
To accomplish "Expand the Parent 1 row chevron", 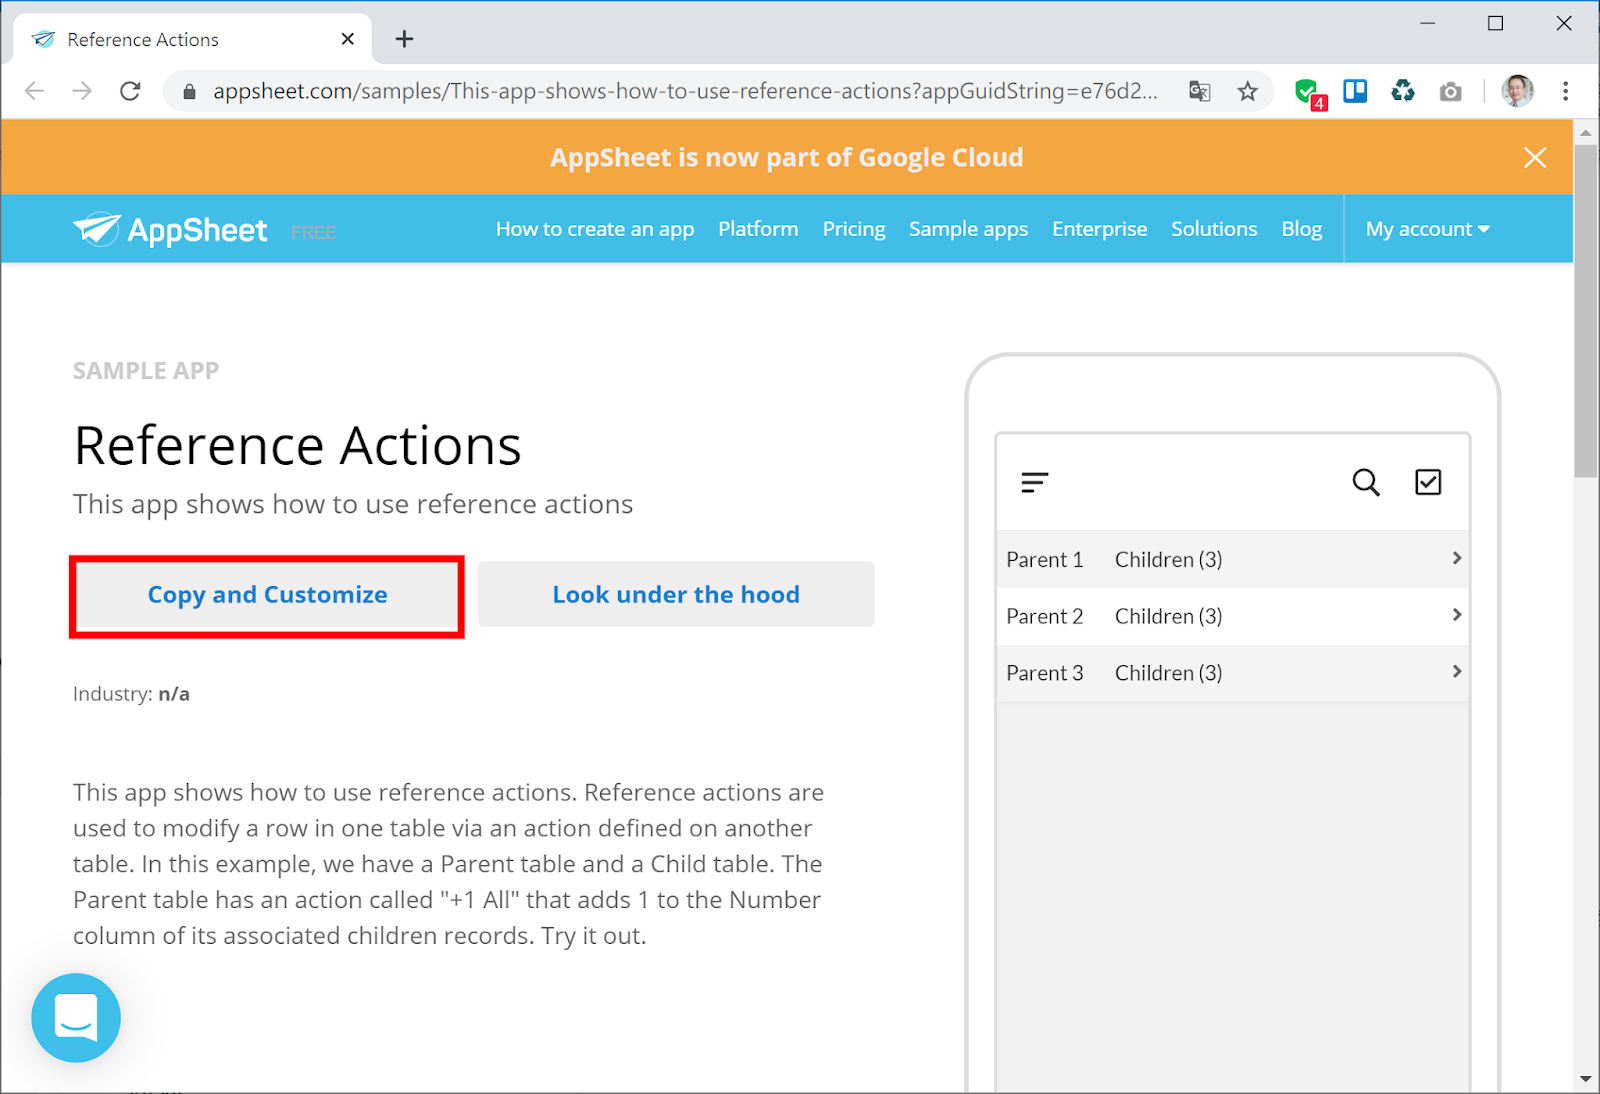I will point(1457,558).
